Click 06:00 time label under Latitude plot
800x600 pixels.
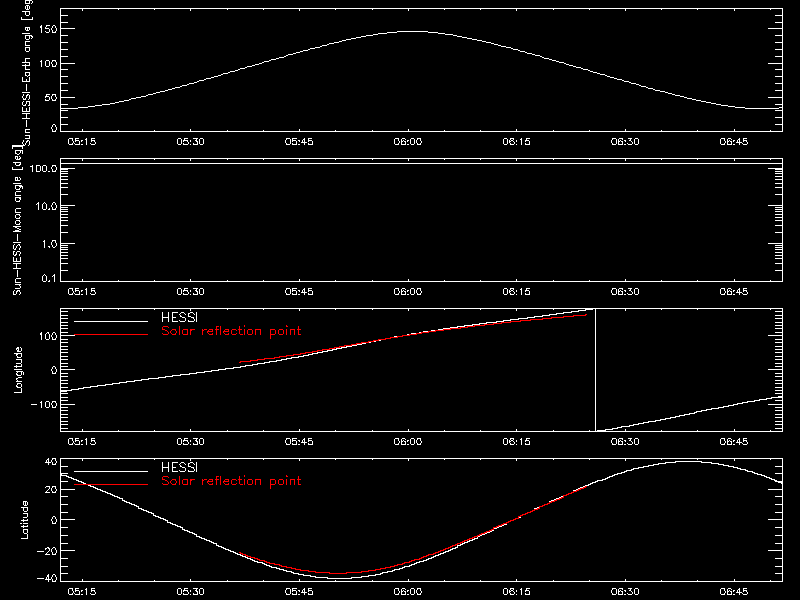coord(408,592)
